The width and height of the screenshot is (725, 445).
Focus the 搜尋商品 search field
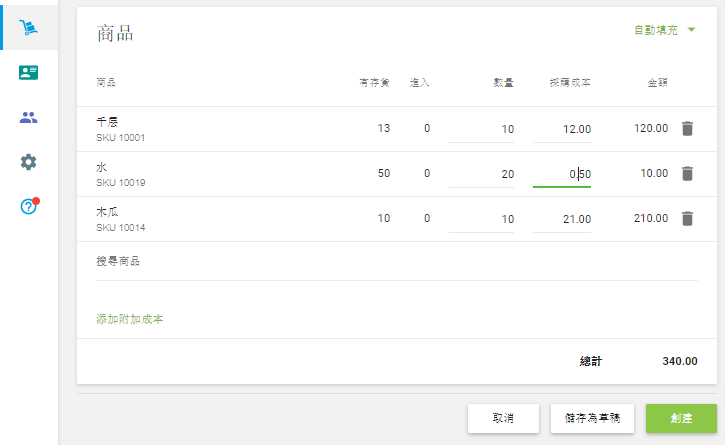point(396,262)
